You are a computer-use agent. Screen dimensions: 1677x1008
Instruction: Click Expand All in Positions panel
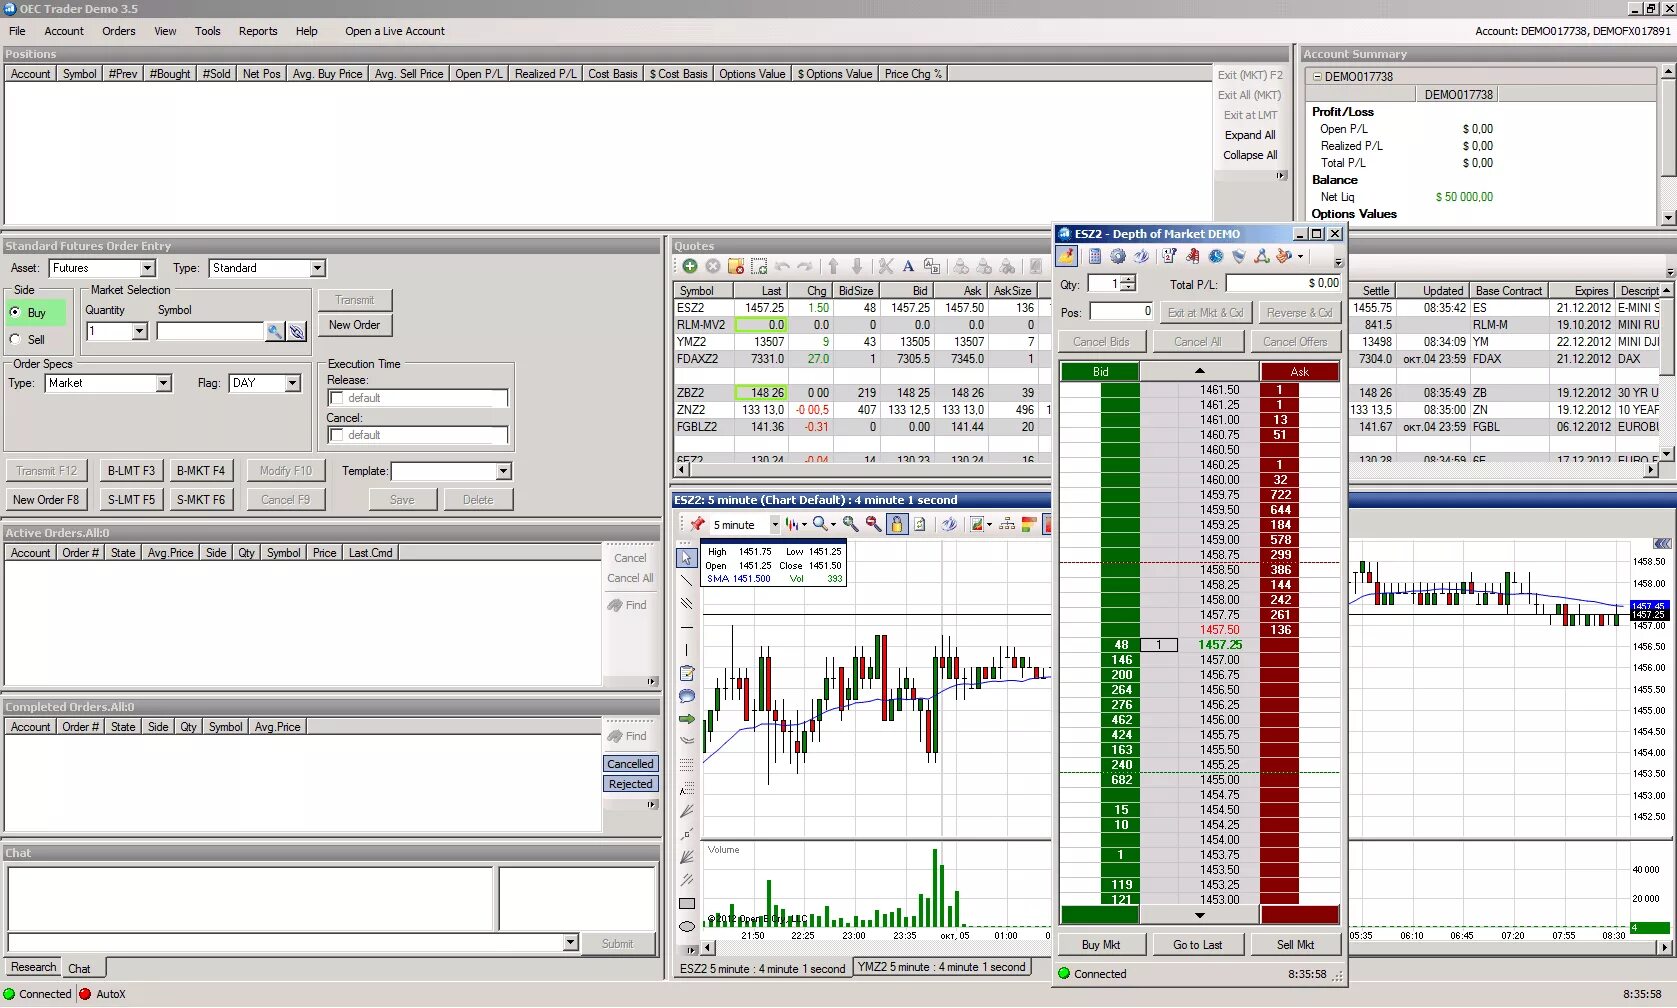(1250, 135)
